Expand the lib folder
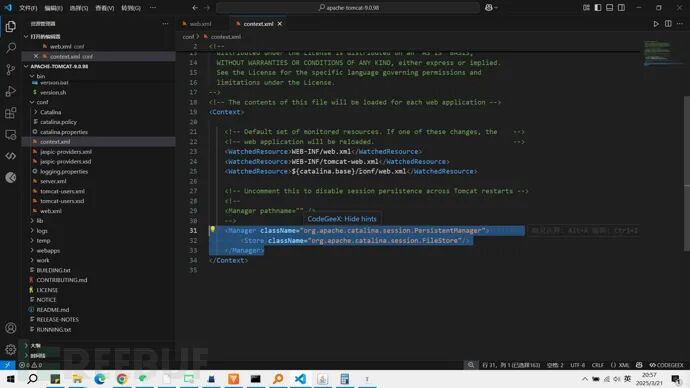Viewport: 690px width, 388px height. click(32, 221)
